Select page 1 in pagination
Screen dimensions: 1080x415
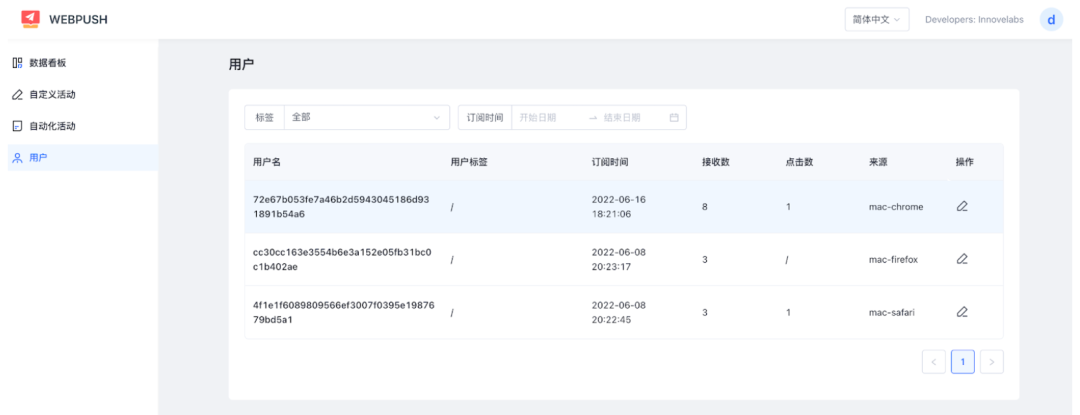(962, 362)
